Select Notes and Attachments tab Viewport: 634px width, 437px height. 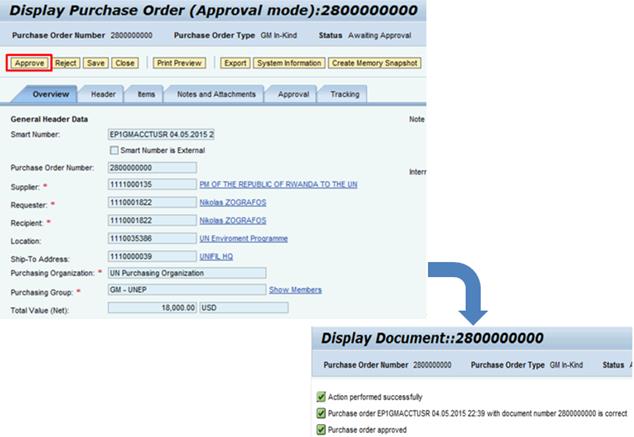(x=216, y=95)
